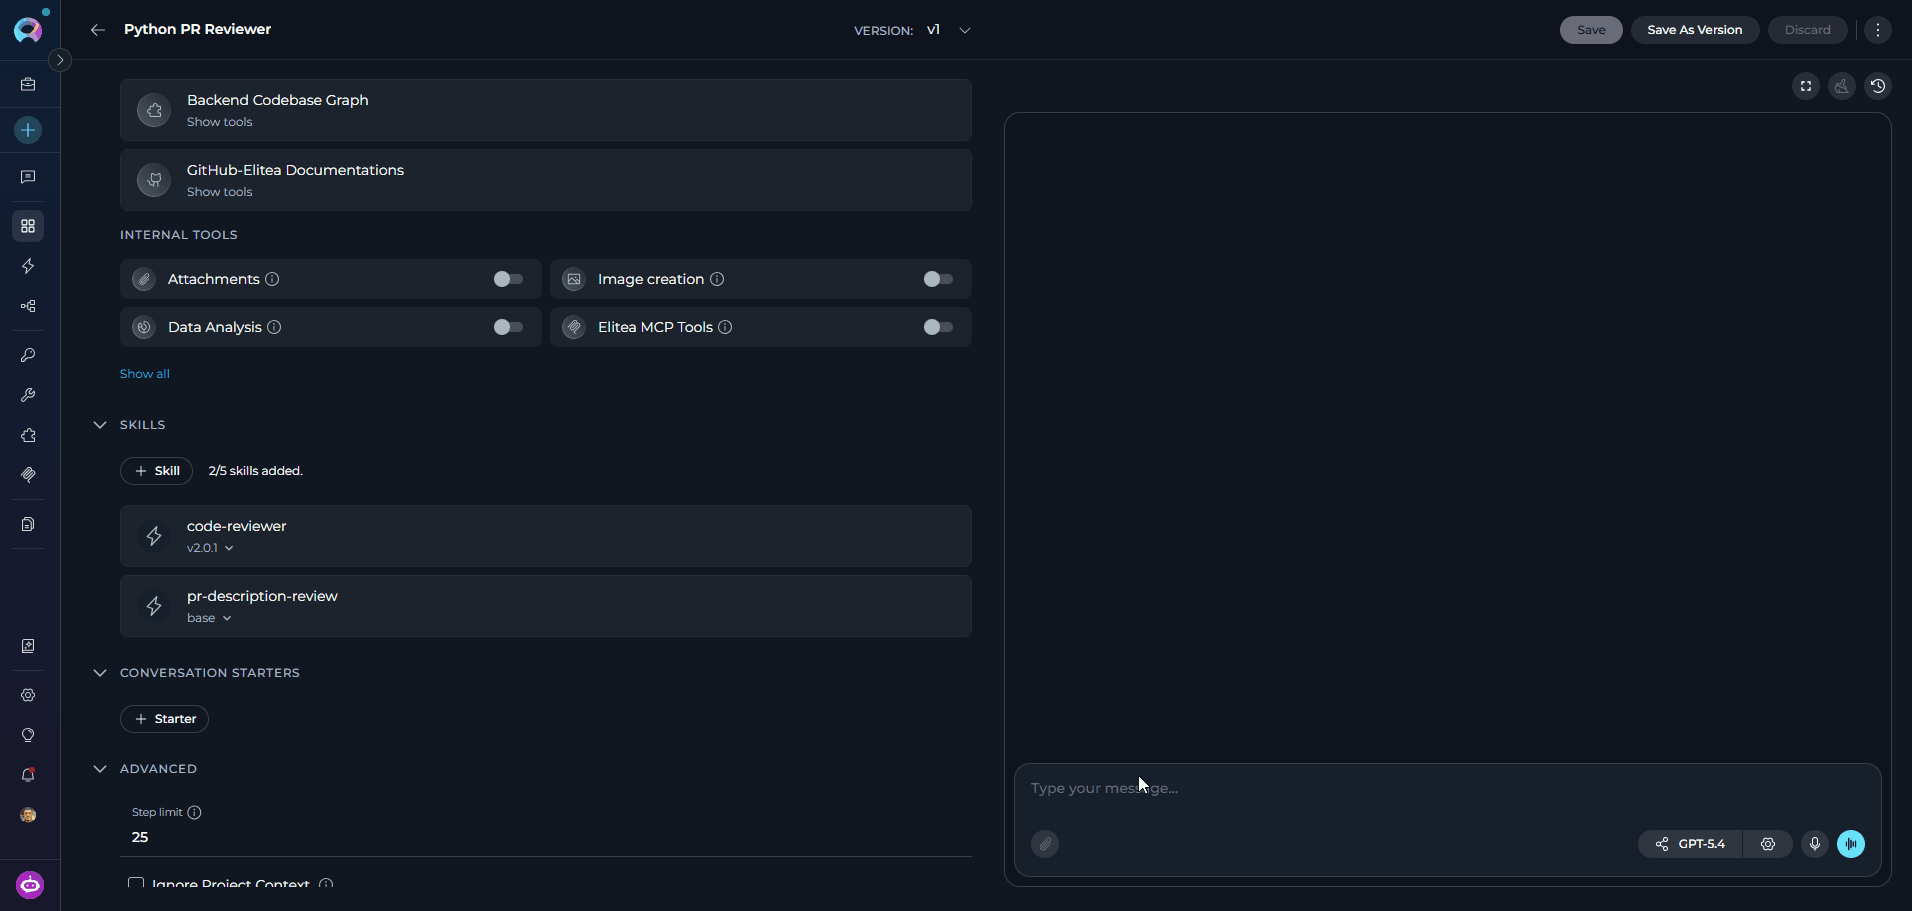
Task: Click the Type your message input
Action: (1447, 788)
